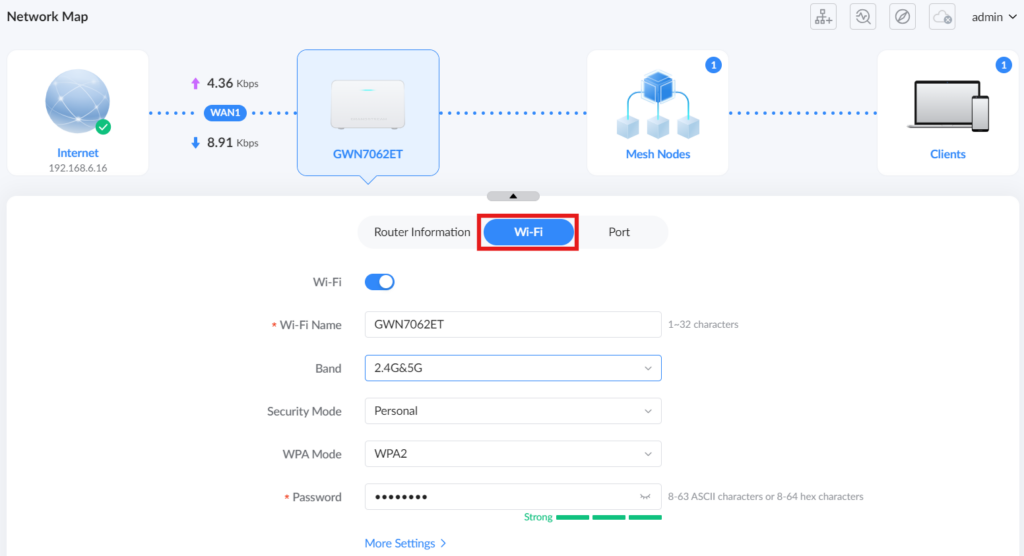The height and width of the screenshot is (556, 1024).
Task: Expand More Settings link
Action: point(406,544)
